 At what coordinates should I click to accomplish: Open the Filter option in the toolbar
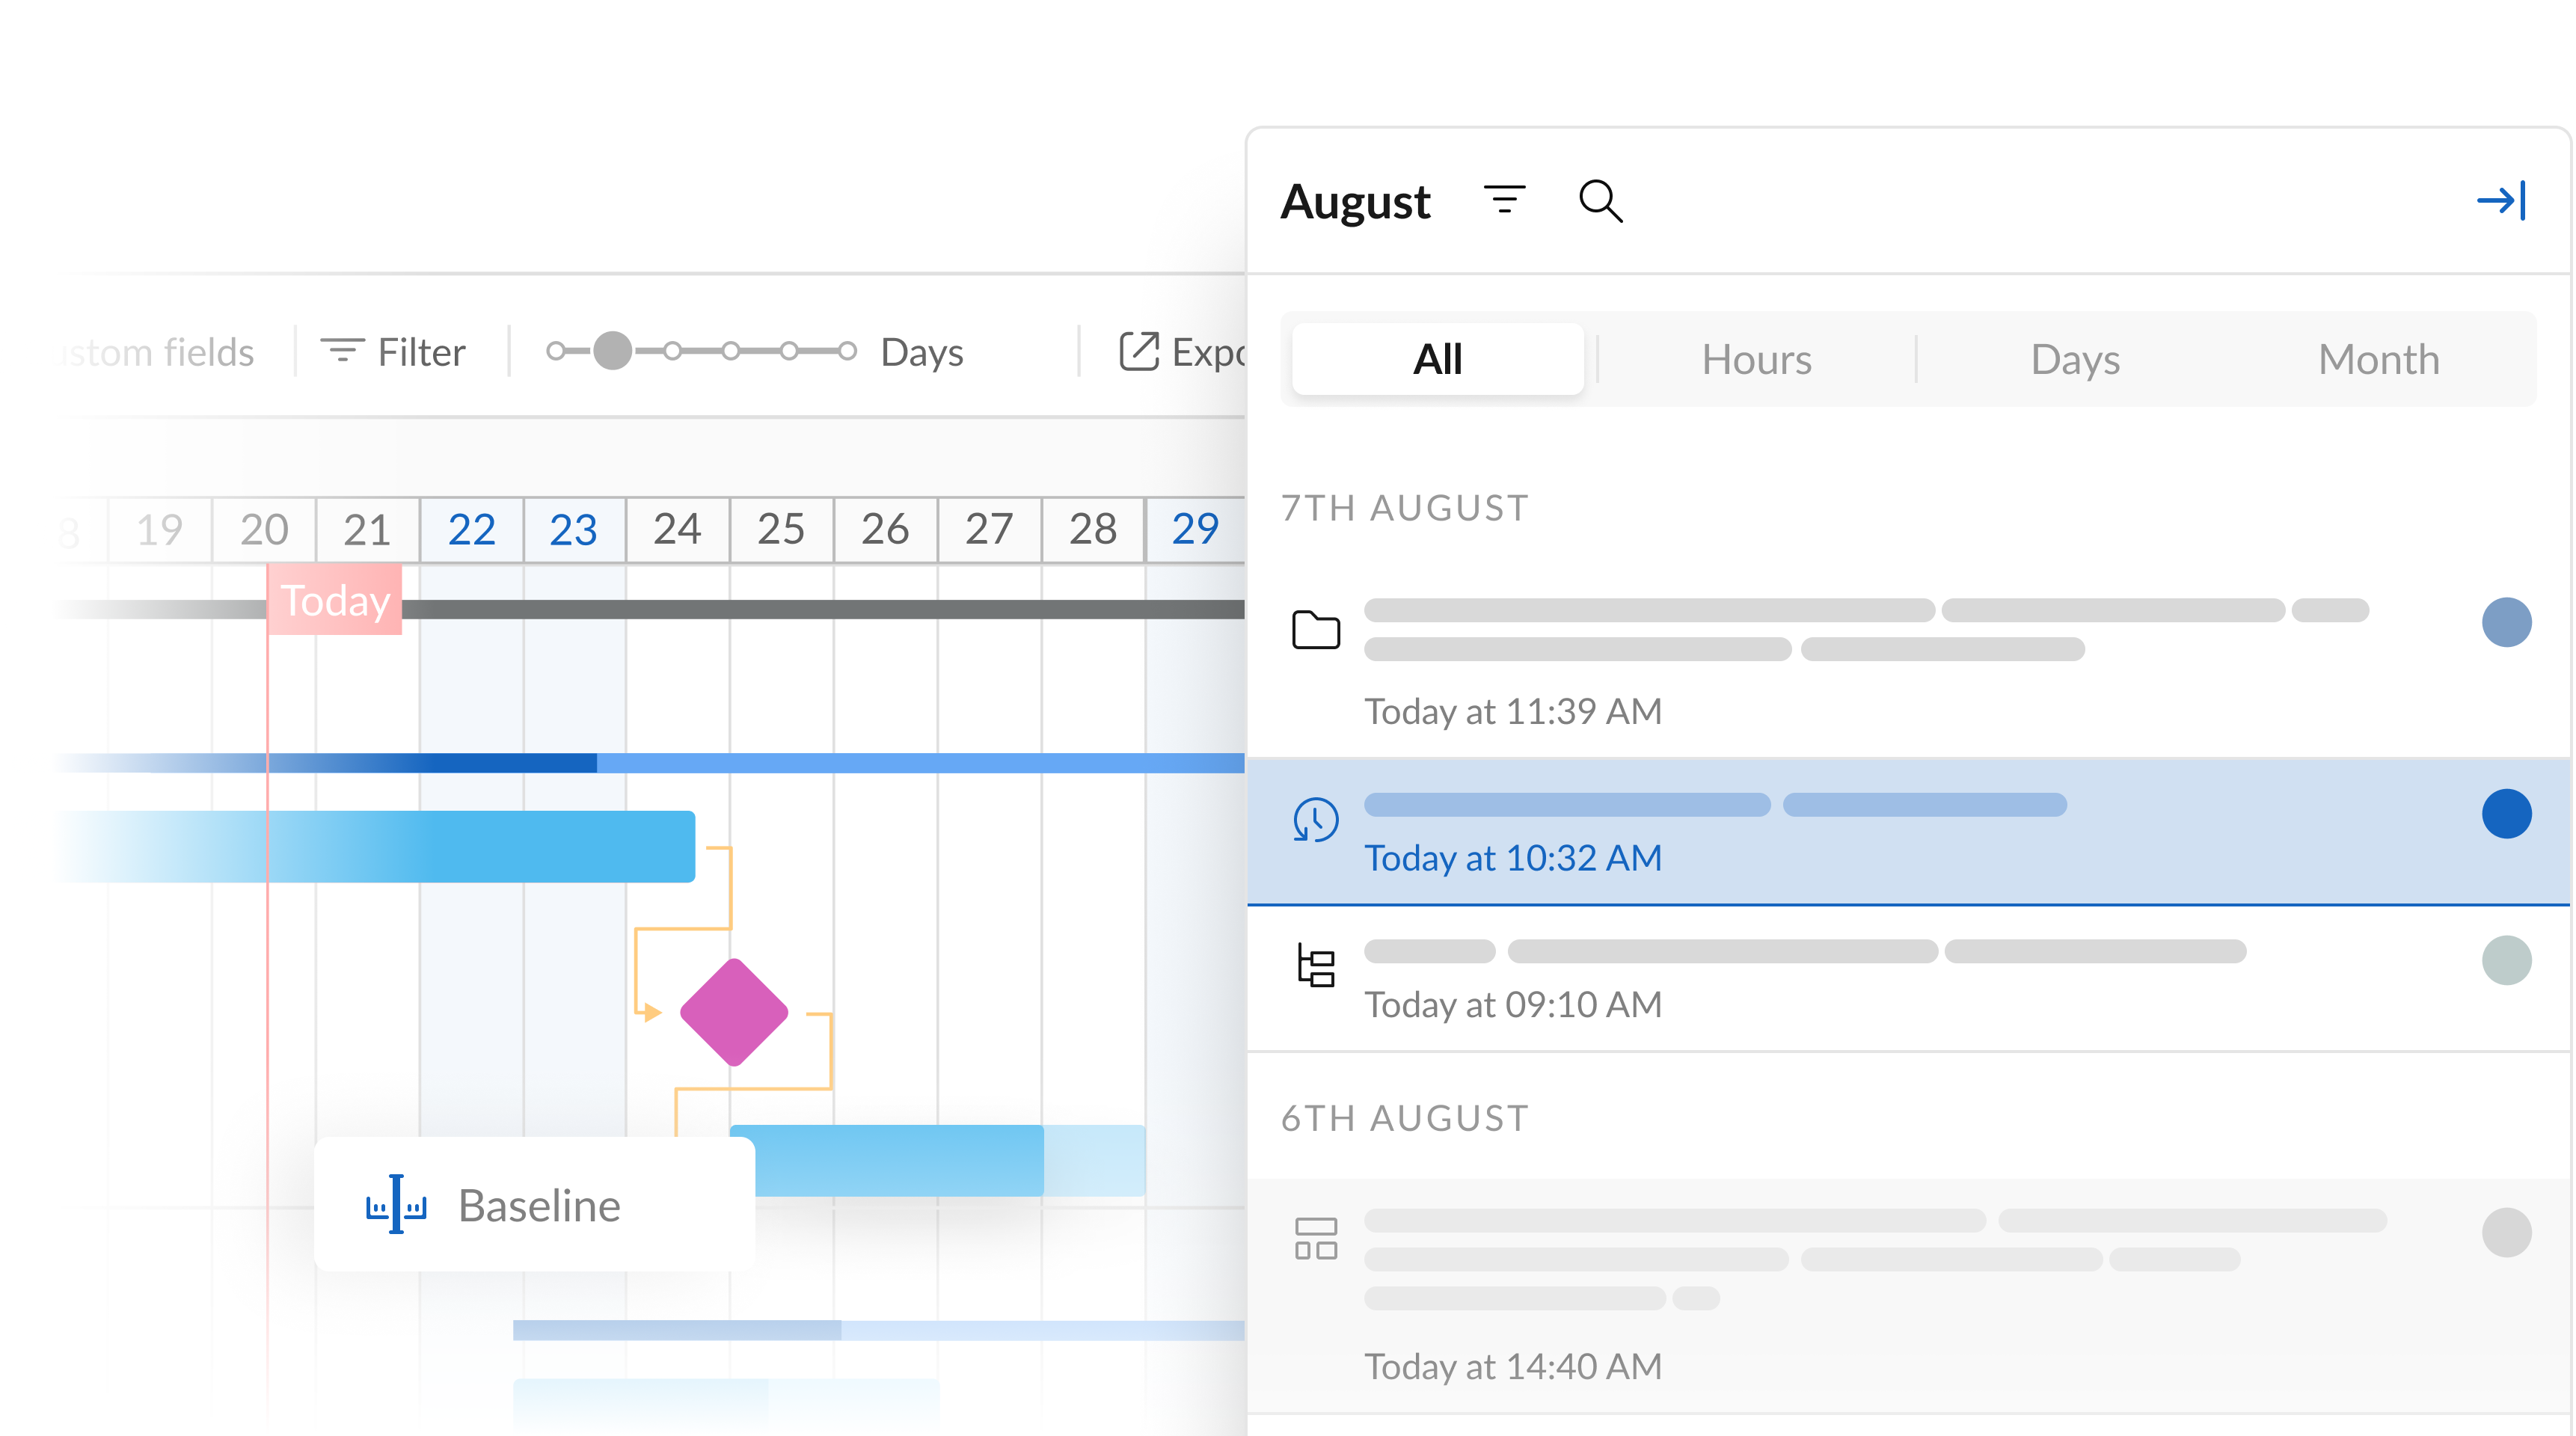point(394,352)
